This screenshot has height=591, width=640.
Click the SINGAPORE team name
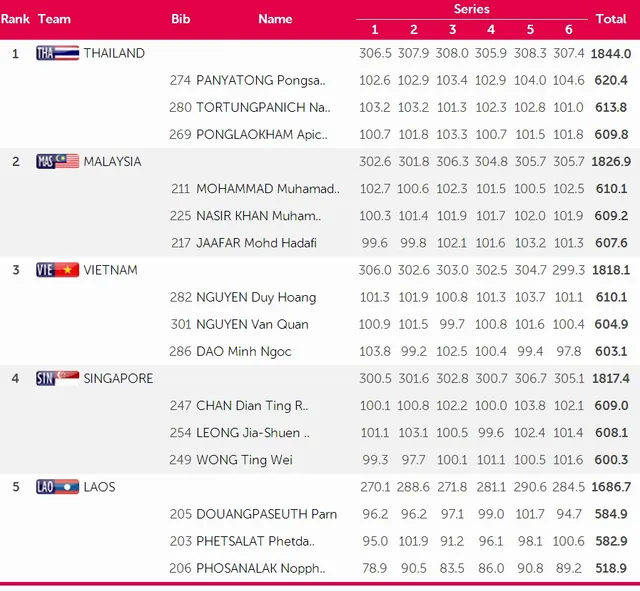[118, 378]
